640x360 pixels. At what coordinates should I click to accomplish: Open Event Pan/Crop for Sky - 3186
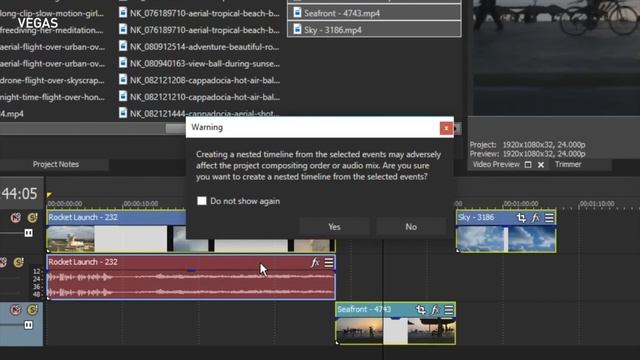(521, 218)
